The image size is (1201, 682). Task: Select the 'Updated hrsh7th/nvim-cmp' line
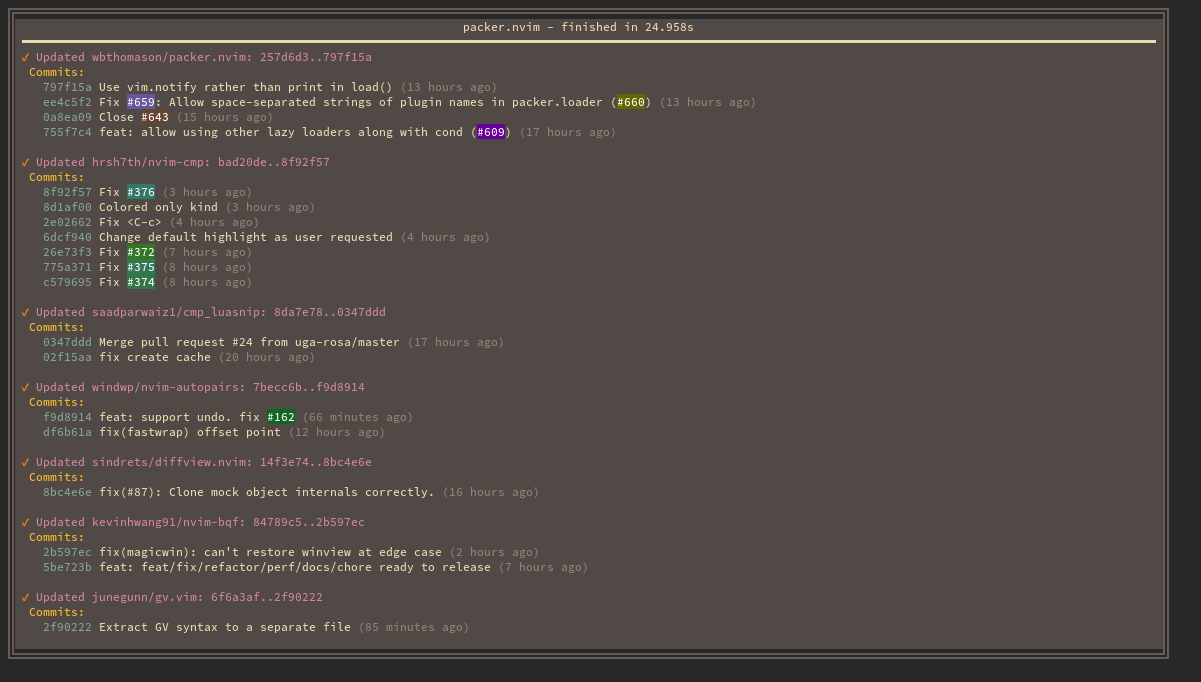tap(183, 162)
